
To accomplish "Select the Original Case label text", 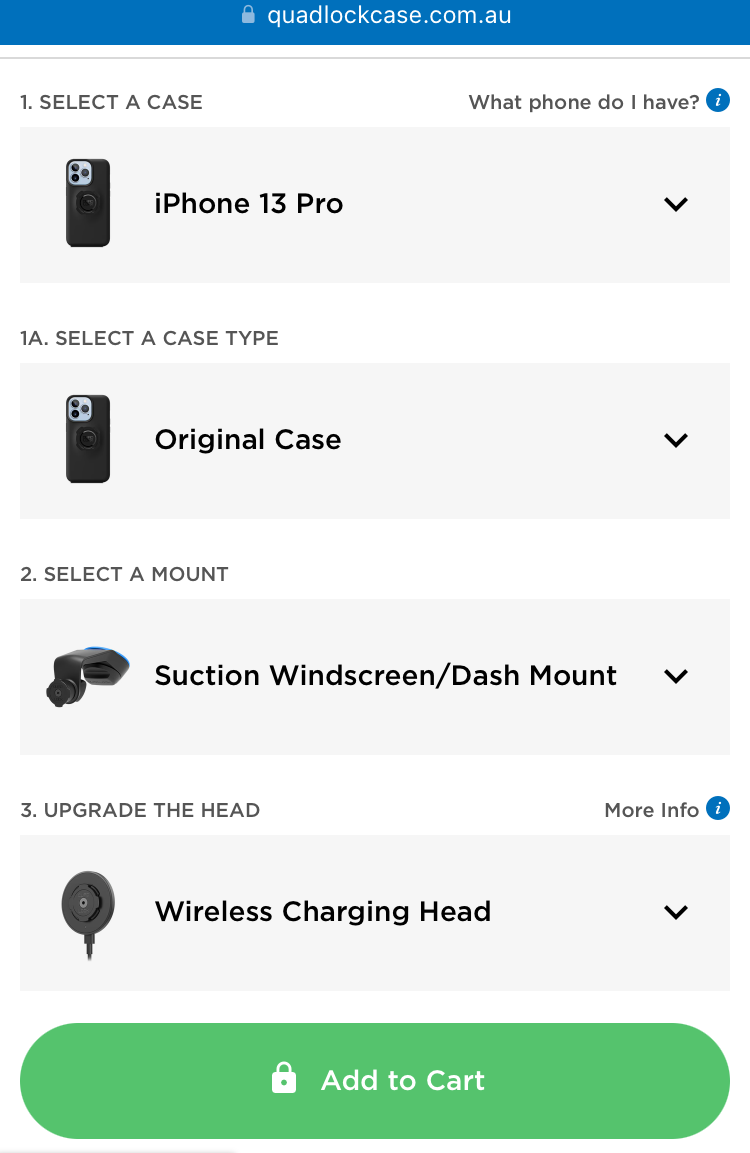I will (x=248, y=440).
